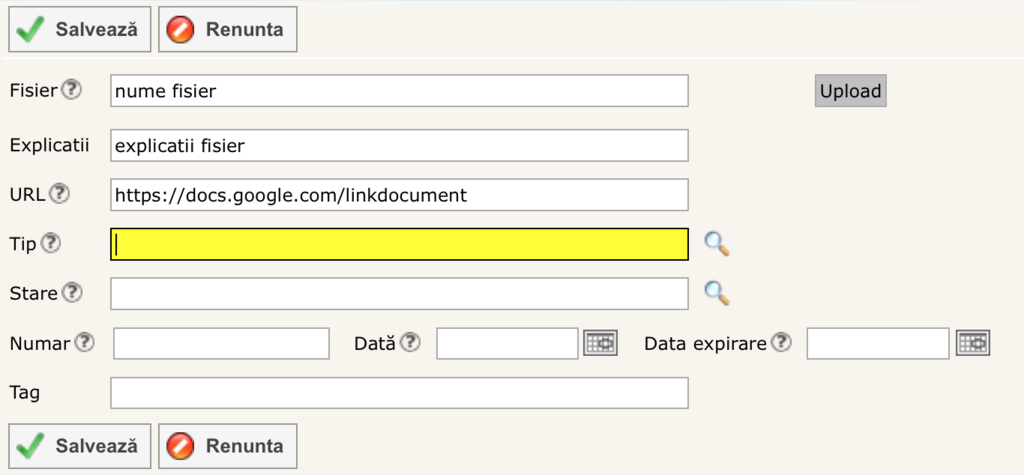Screen dimensions: 1024x475
Task: Click the magnifier lookup icon next to Stare
Action: click(x=716, y=293)
